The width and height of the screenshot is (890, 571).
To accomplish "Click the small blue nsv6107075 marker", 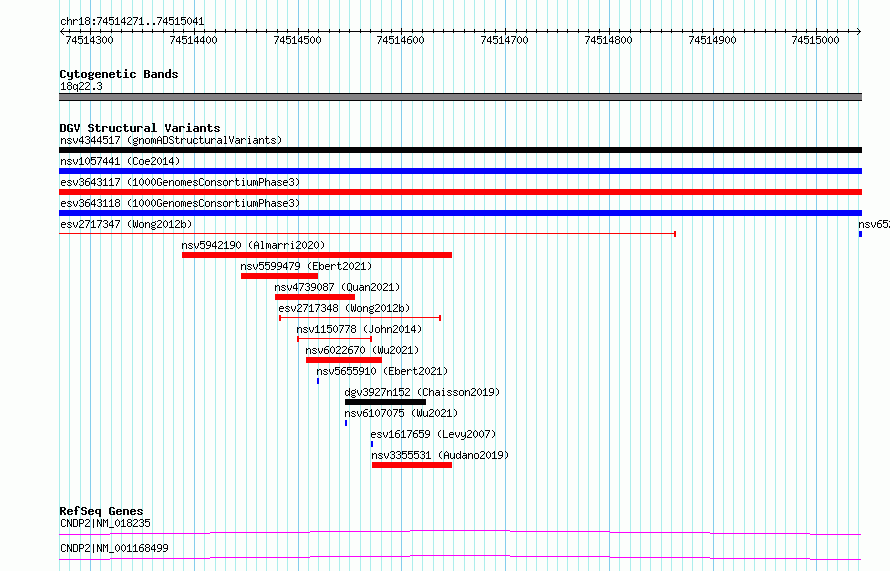I will pyautogui.click(x=346, y=423).
